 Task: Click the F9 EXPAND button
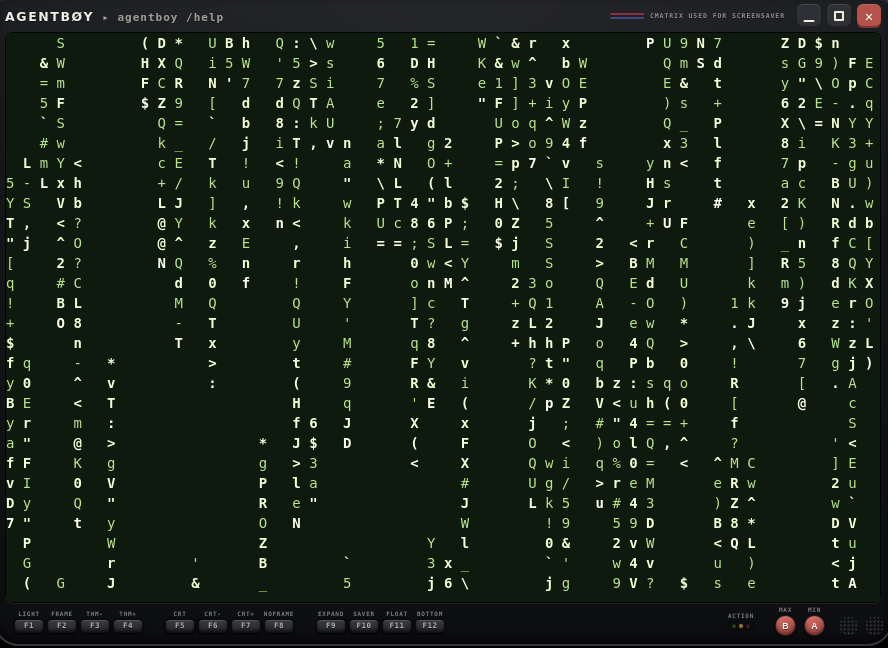click(331, 625)
